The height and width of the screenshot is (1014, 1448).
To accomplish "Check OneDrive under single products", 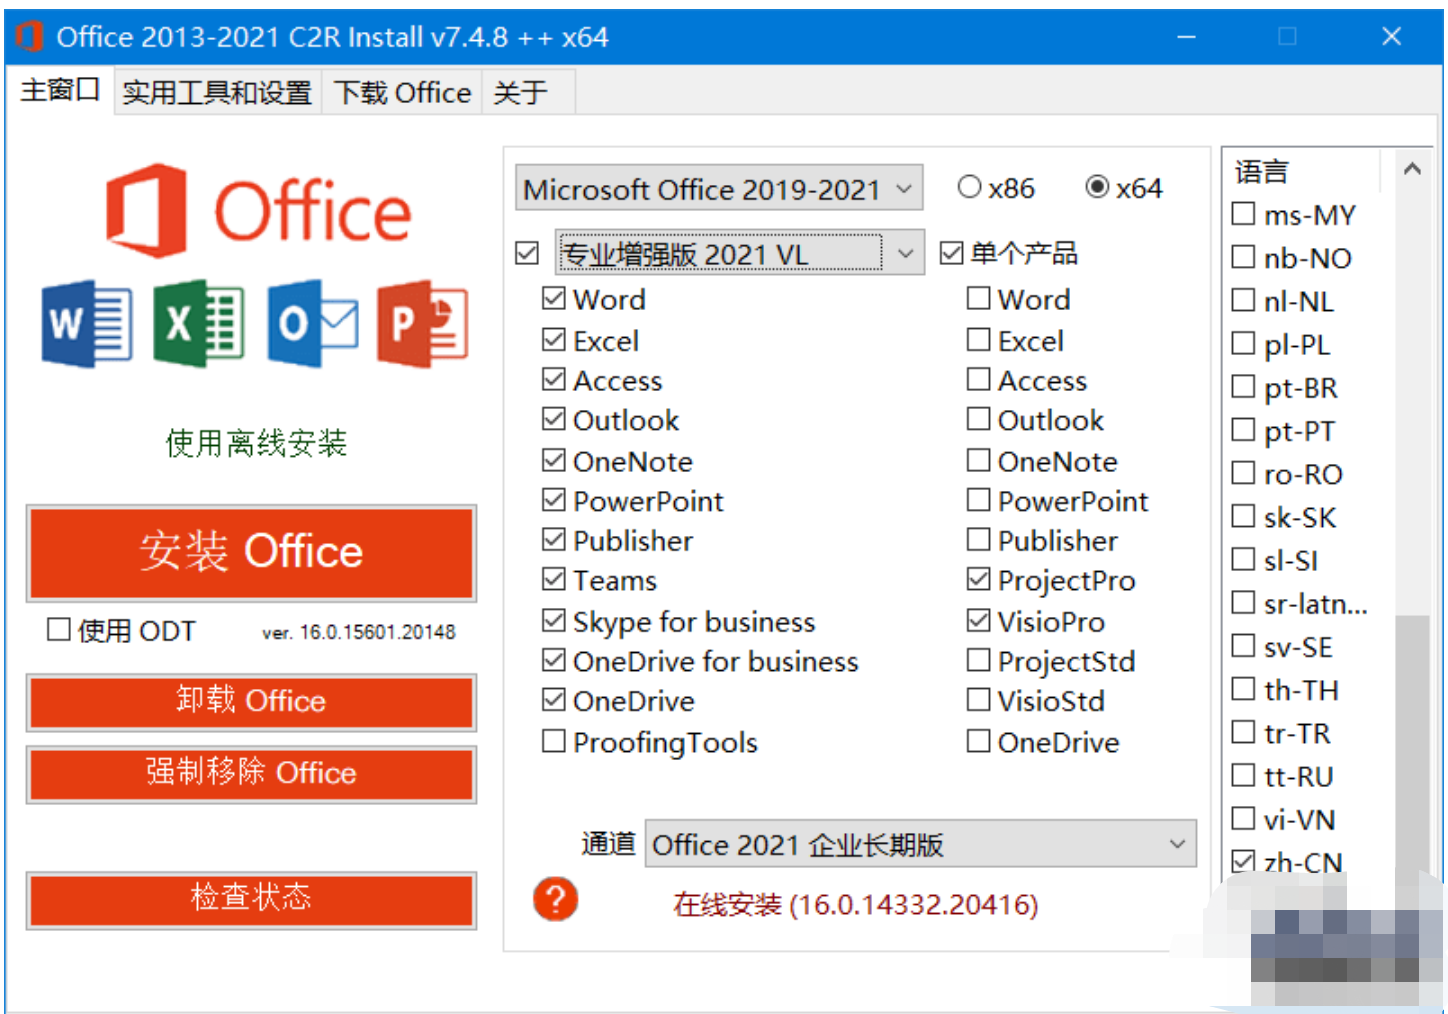I will [x=978, y=742].
